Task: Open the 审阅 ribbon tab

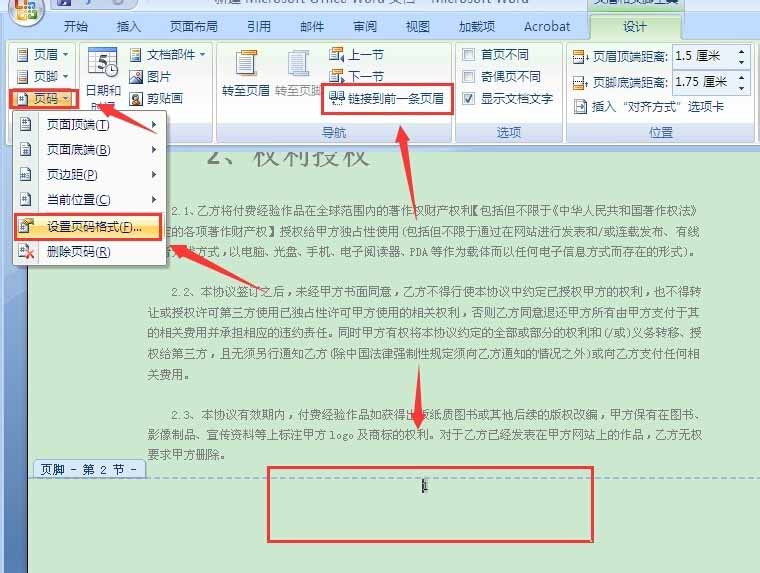Action: click(364, 26)
